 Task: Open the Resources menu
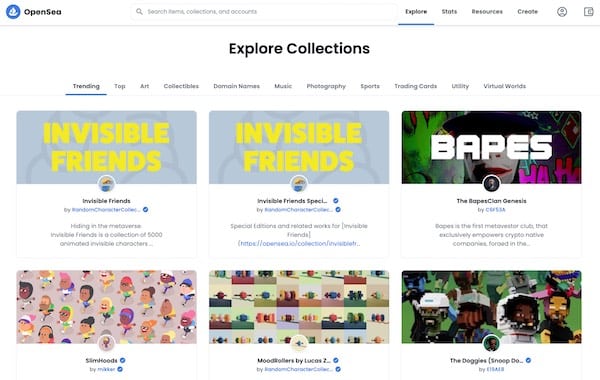click(487, 12)
